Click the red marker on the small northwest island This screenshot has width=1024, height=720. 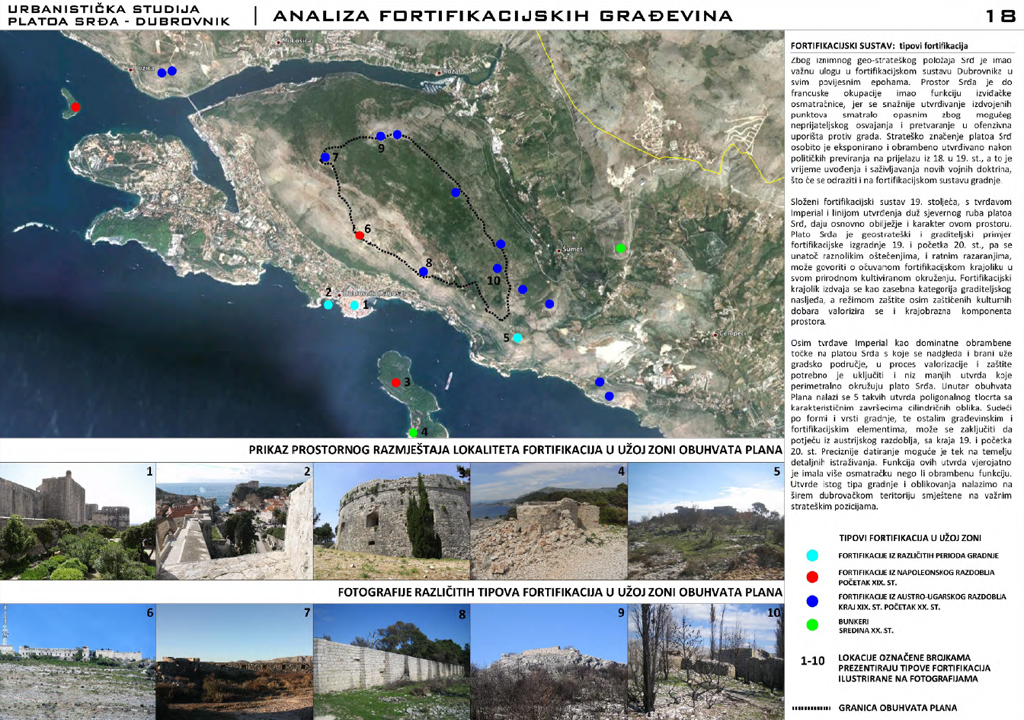pyautogui.click(x=76, y=107)
